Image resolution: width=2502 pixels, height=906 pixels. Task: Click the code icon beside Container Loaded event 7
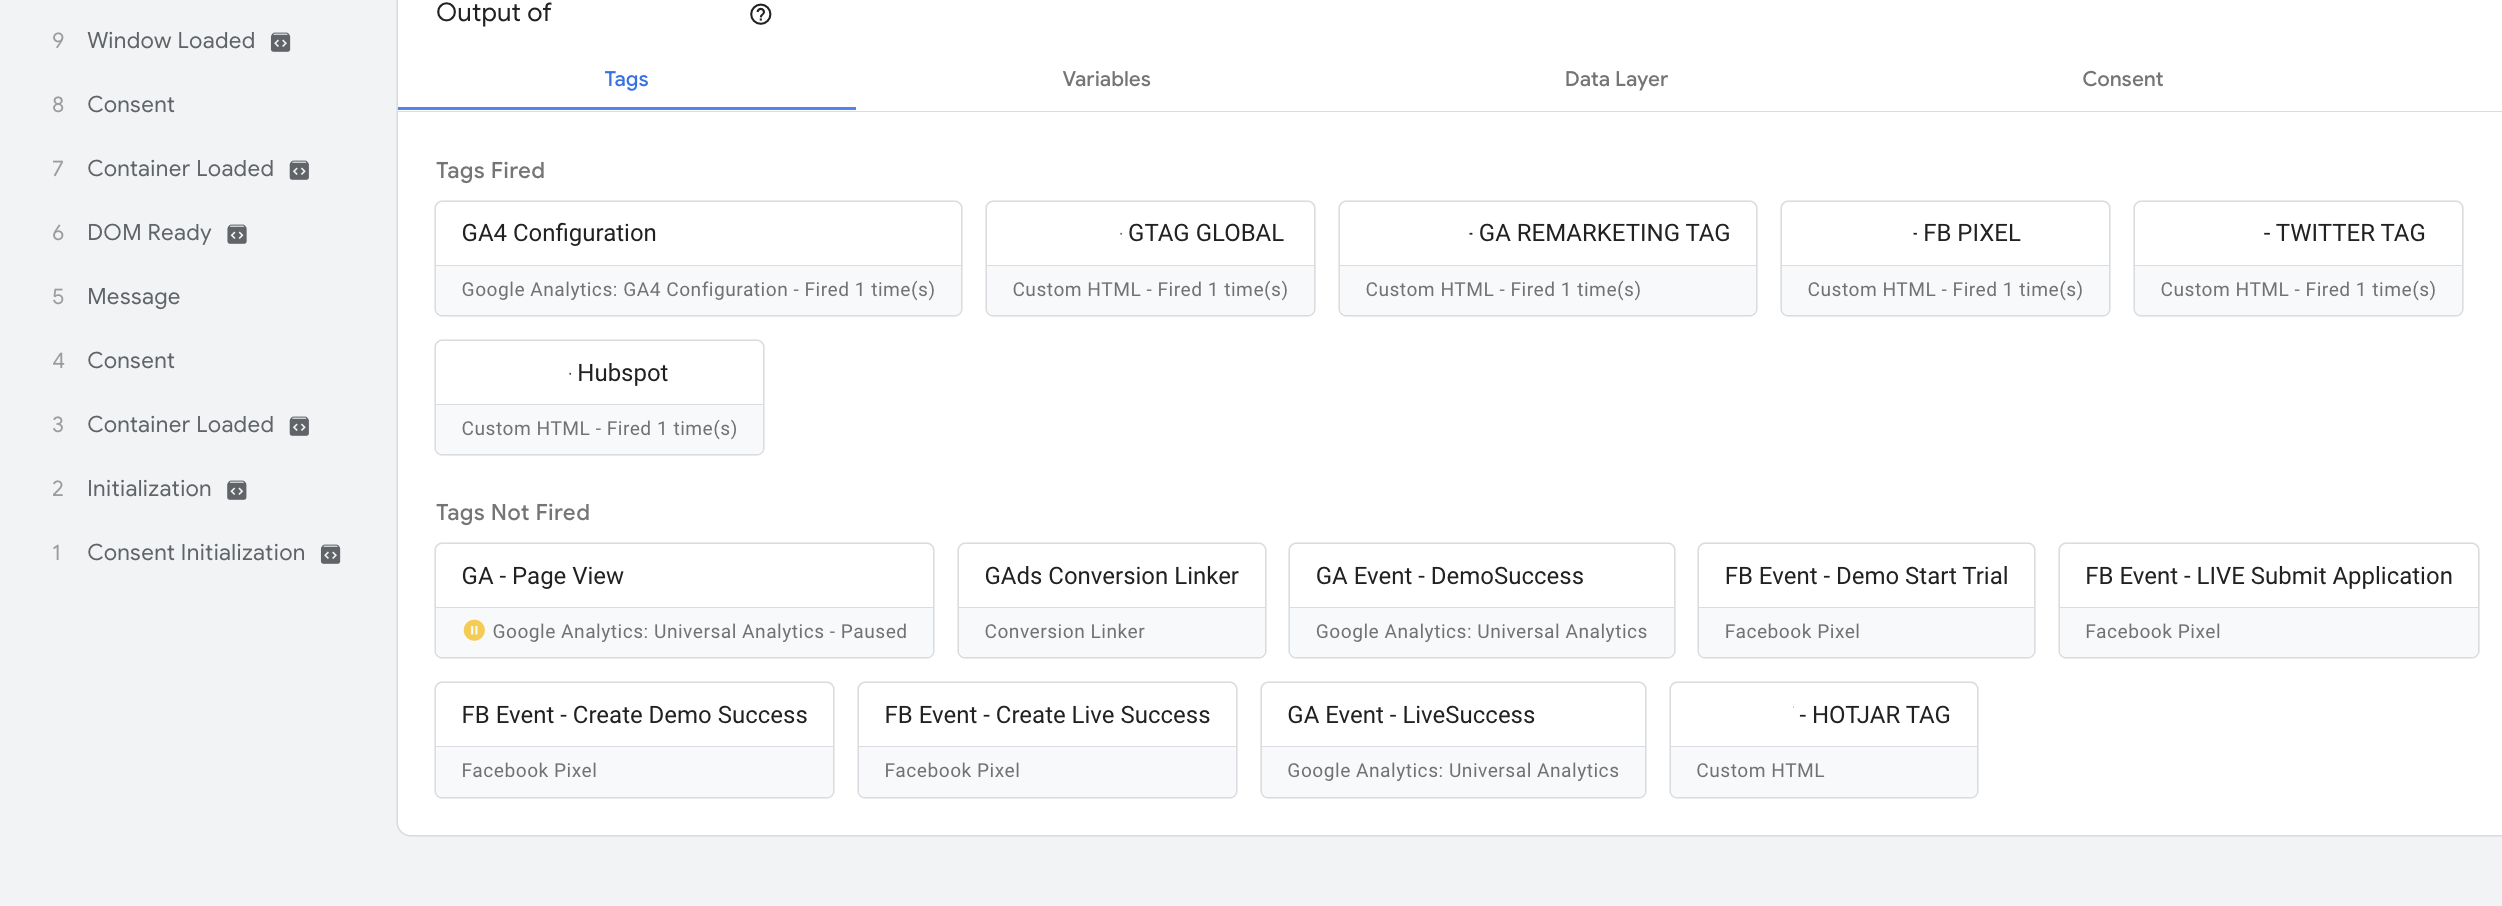pos(299,170)
